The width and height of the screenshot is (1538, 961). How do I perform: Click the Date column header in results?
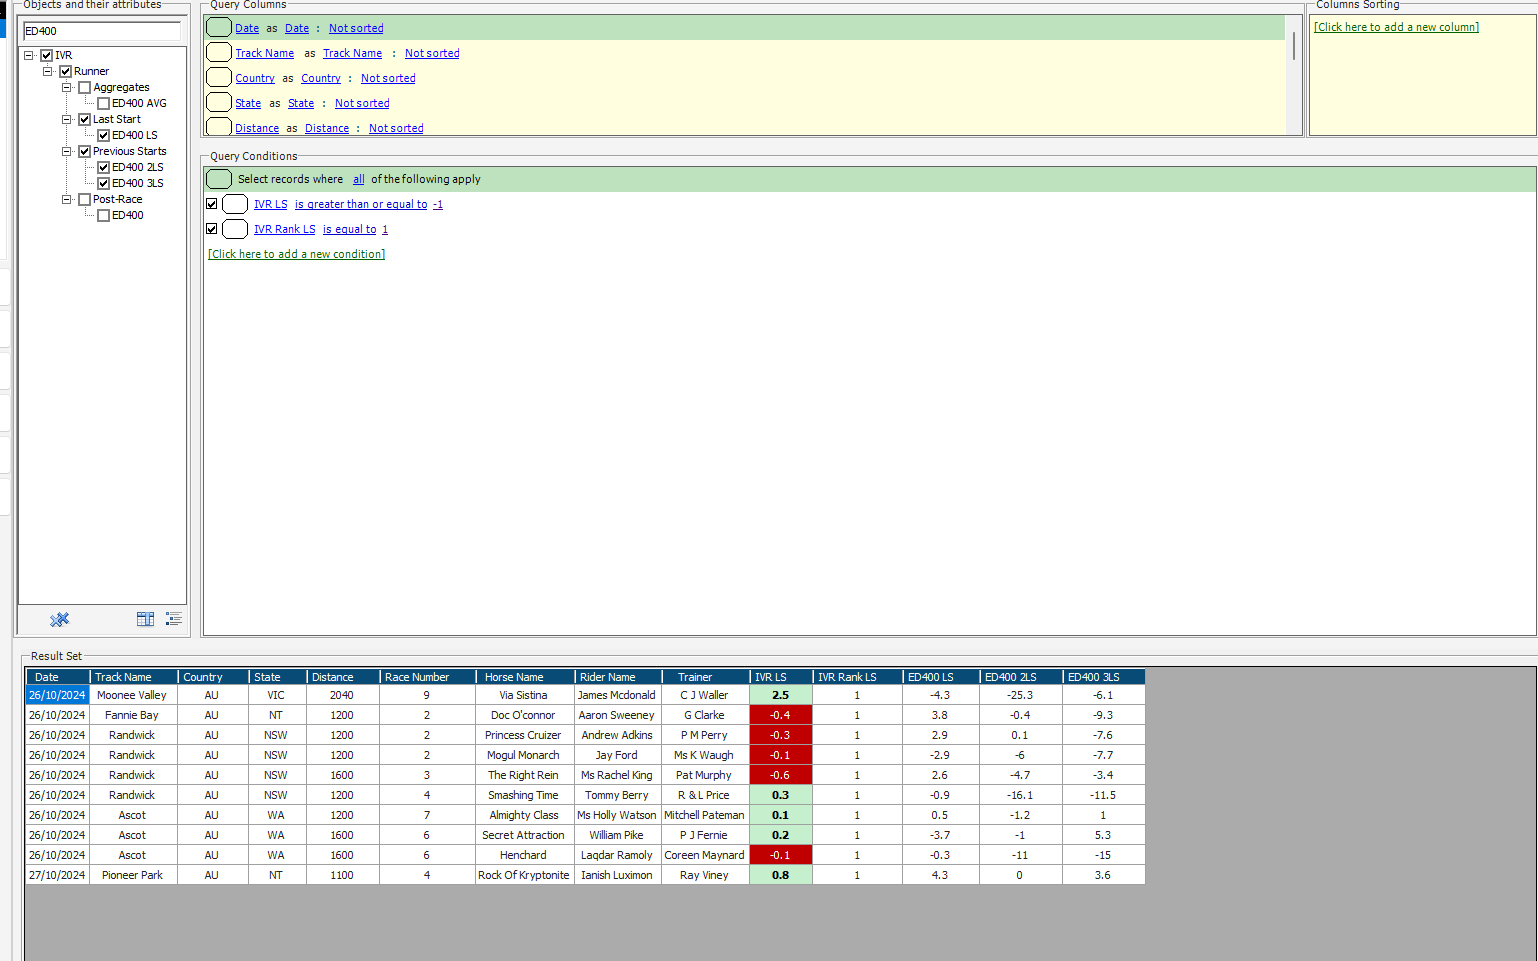coord(58,677)
